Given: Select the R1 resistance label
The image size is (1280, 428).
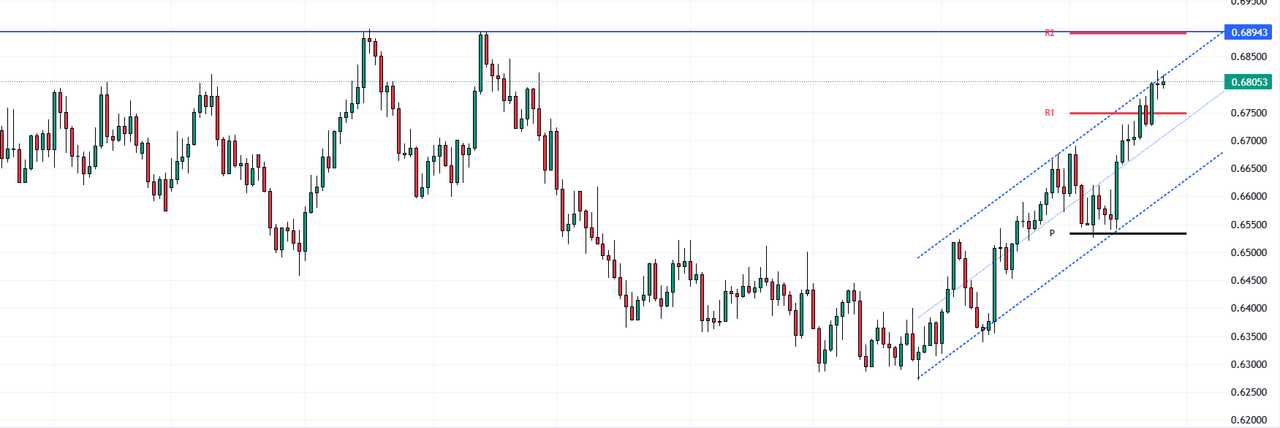Looking at the screenshot, I should point(1050,113).
